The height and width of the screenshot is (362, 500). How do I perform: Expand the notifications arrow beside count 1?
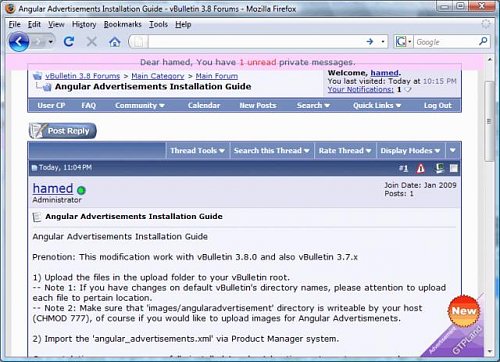[x=408, y=90]
